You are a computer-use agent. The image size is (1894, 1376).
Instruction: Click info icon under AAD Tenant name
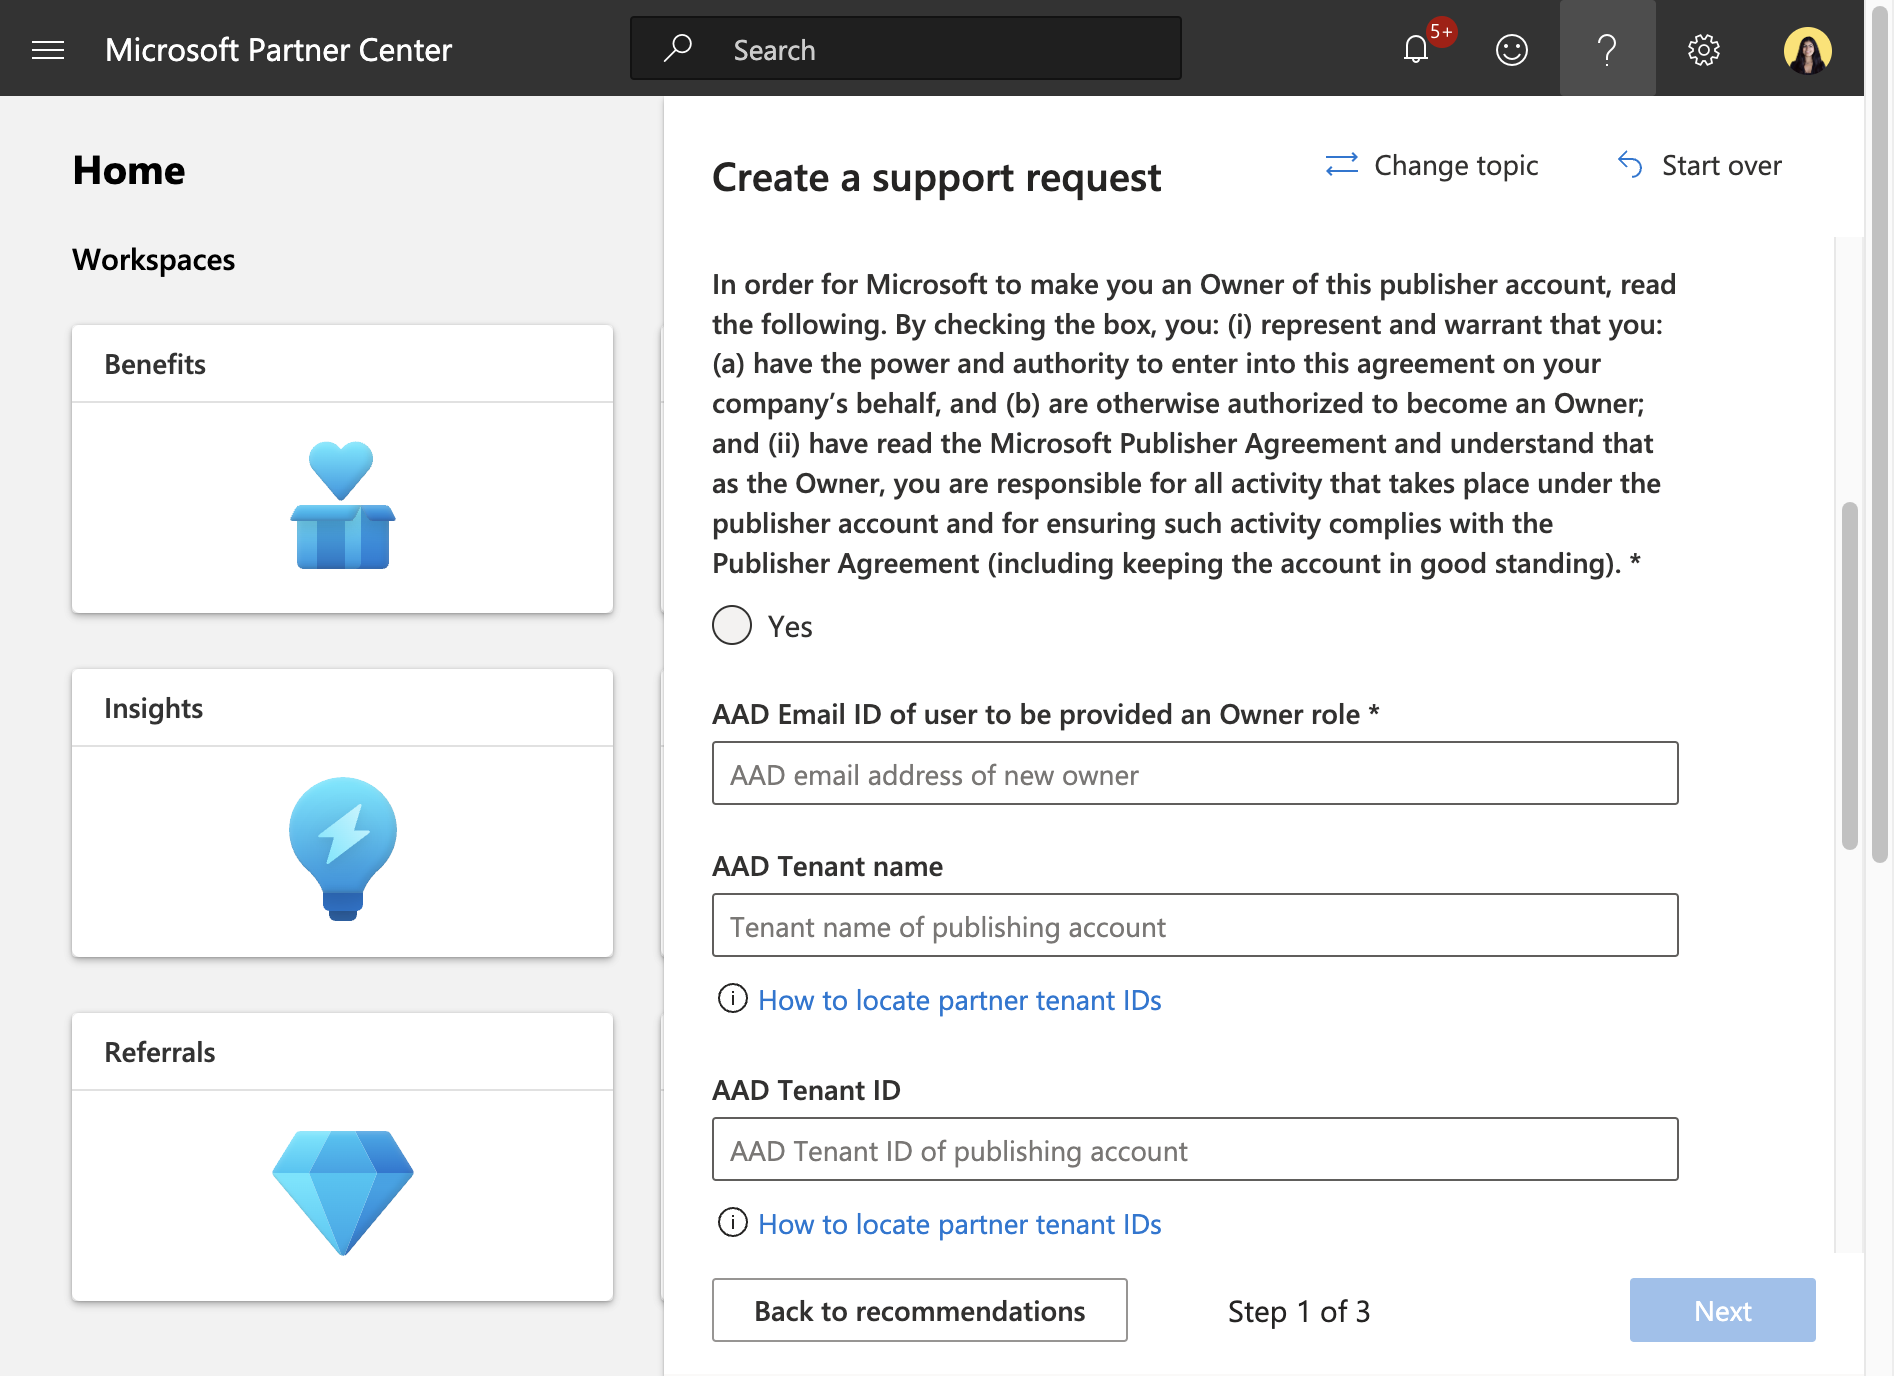[x=732, y=998]
